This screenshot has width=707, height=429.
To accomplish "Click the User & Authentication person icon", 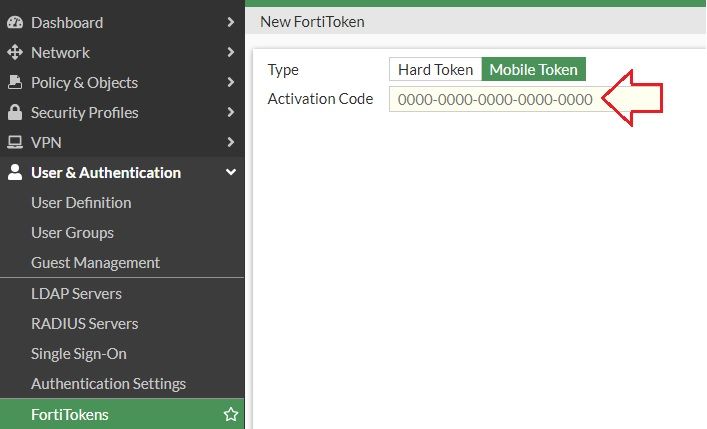I will [15, 172].
